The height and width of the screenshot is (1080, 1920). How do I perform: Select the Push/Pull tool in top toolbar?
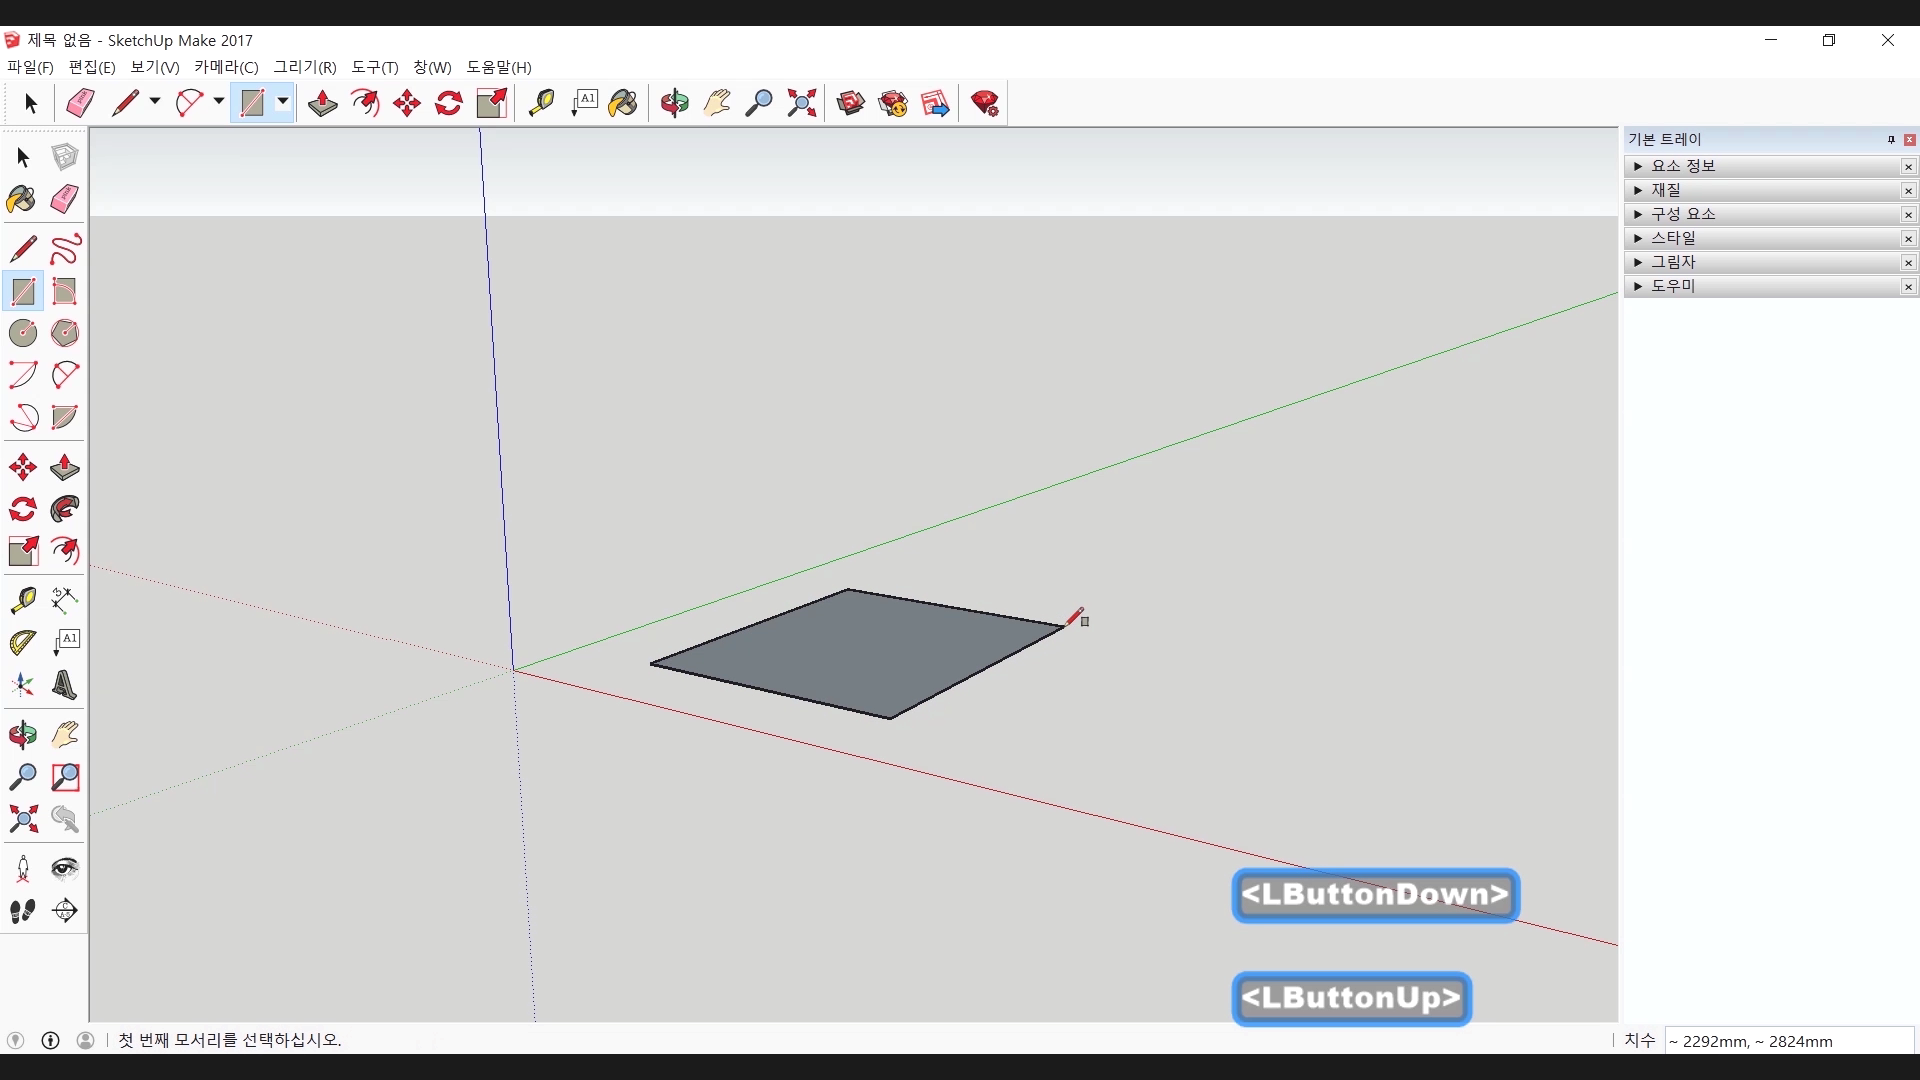(x=322, y=103)
